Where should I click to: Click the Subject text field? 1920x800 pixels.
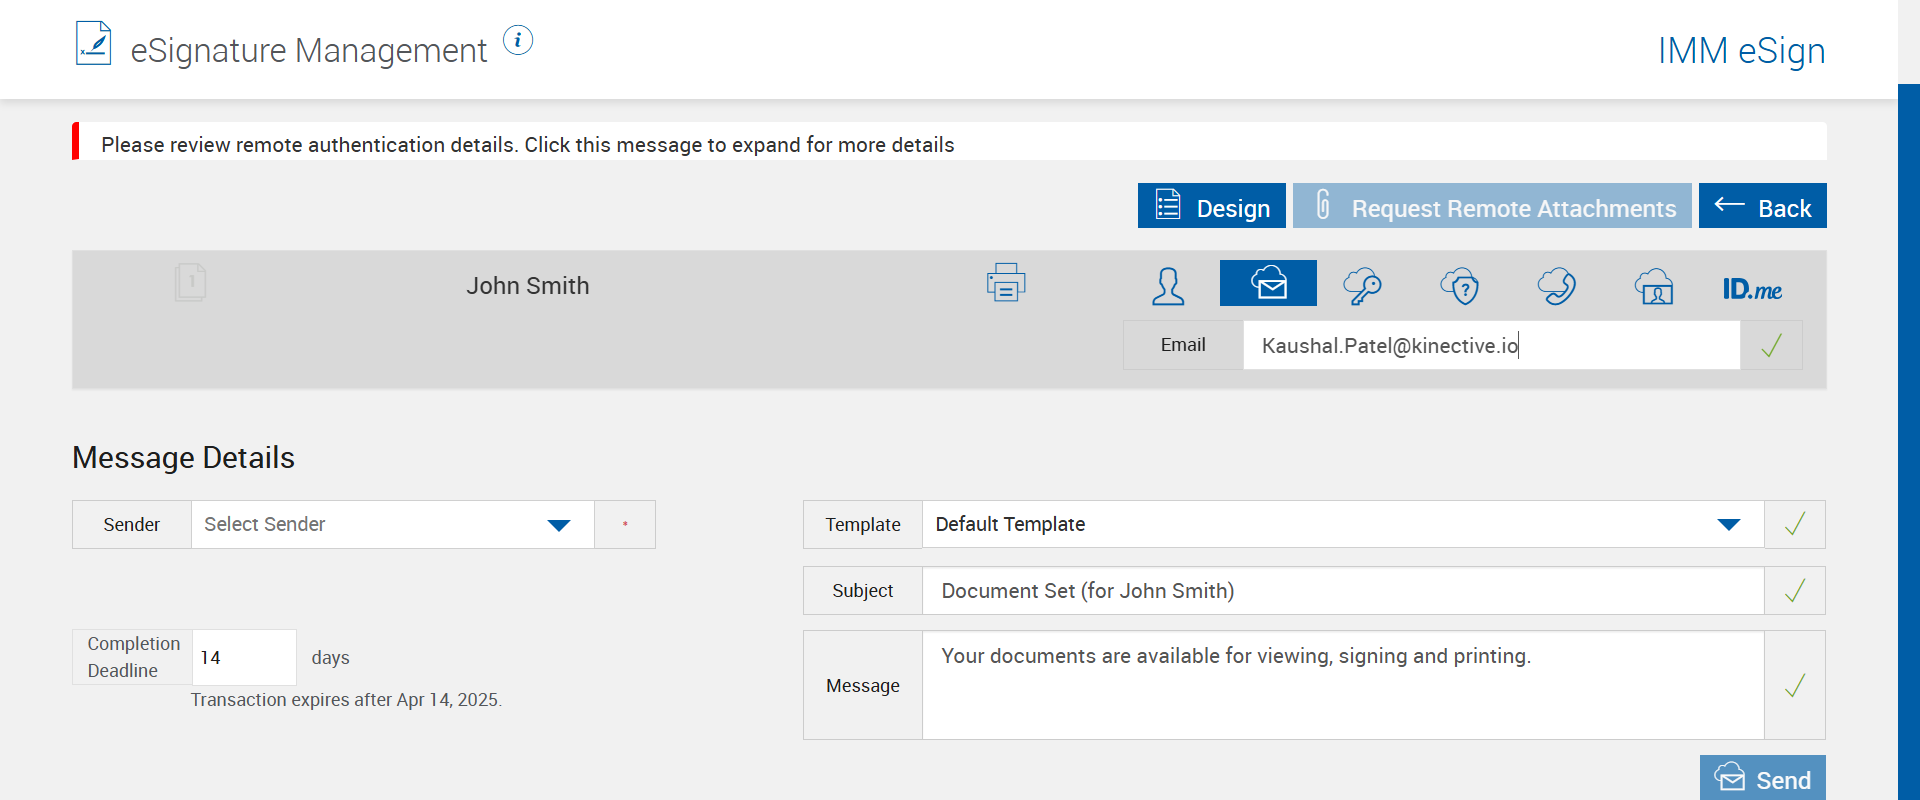(1342, 591)
